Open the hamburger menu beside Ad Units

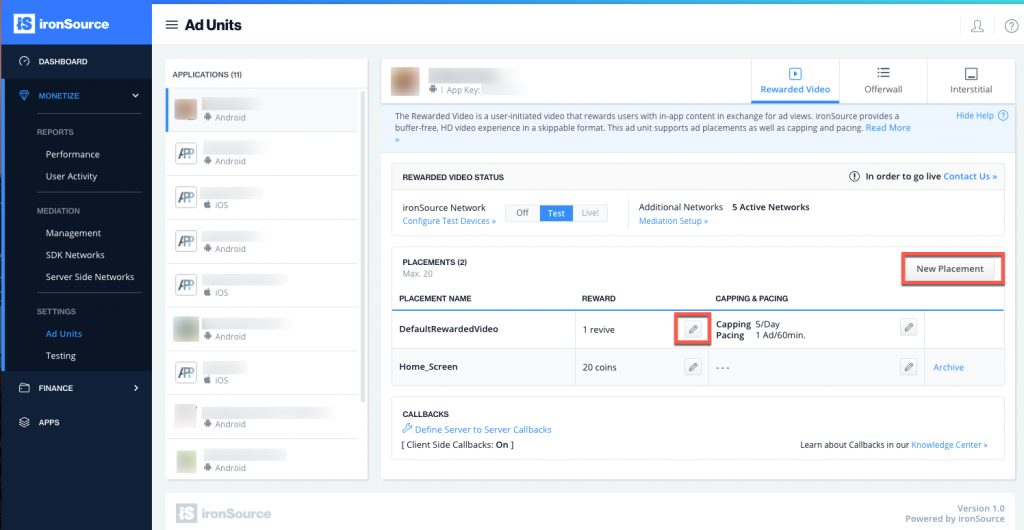point(172,25)
